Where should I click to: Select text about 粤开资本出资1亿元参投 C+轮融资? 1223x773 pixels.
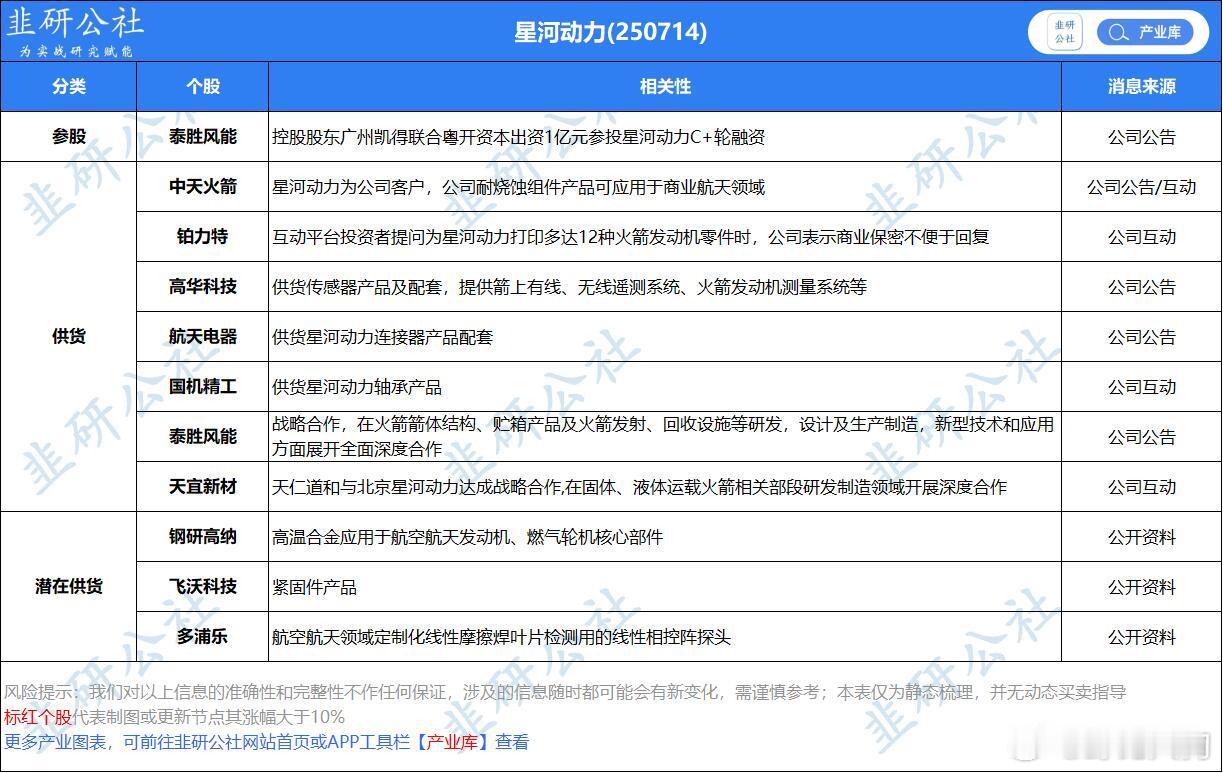pos(518,137)
